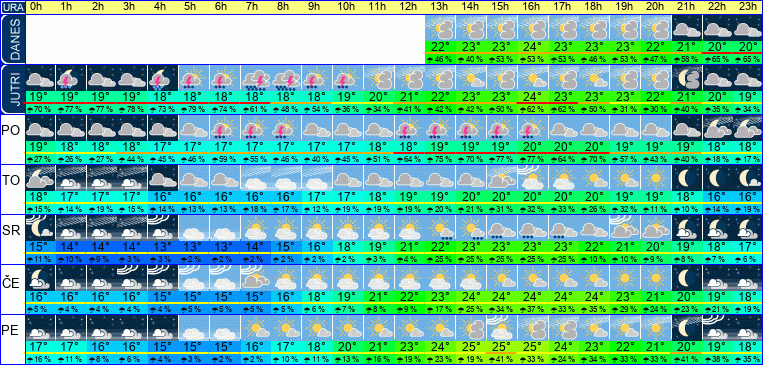Screen dimensions: 763x365
Task: Select the ČE day row label
Action: tap(12, 282)
